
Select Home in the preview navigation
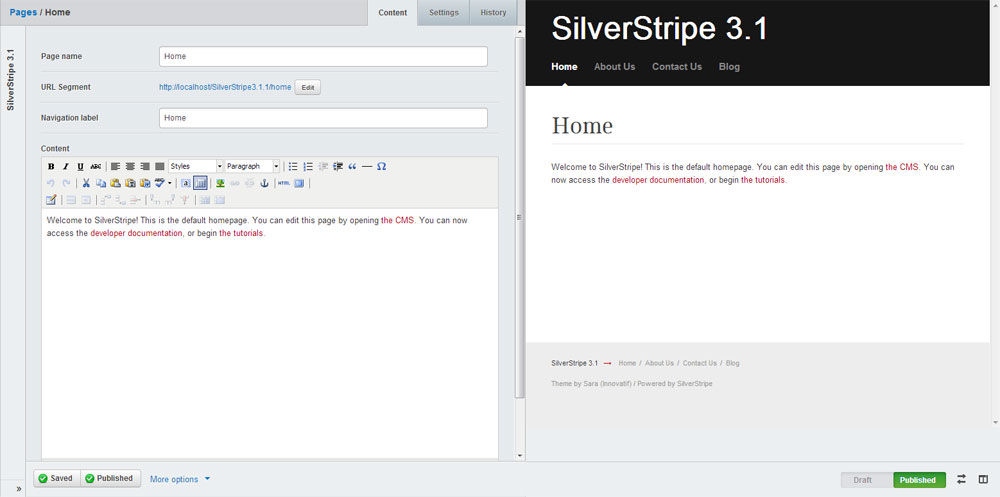[x=564, y=66]
